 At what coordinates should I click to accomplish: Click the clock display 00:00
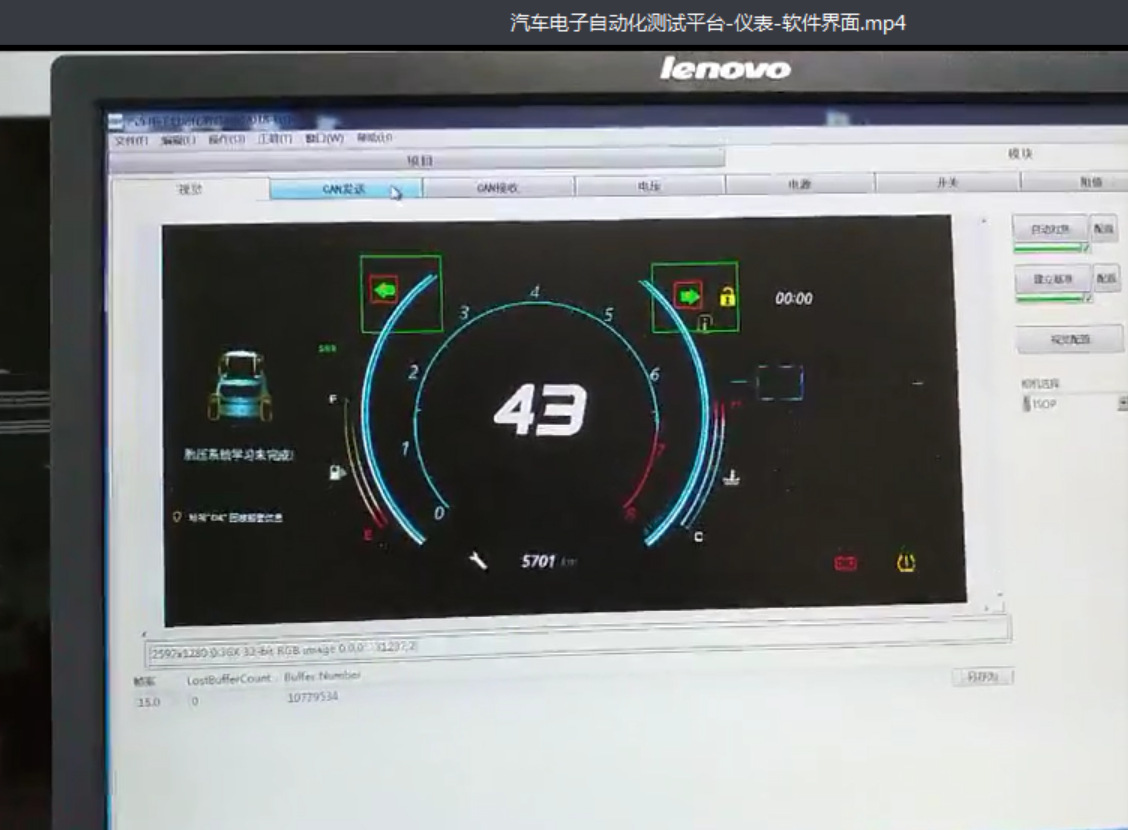[793, 298]
